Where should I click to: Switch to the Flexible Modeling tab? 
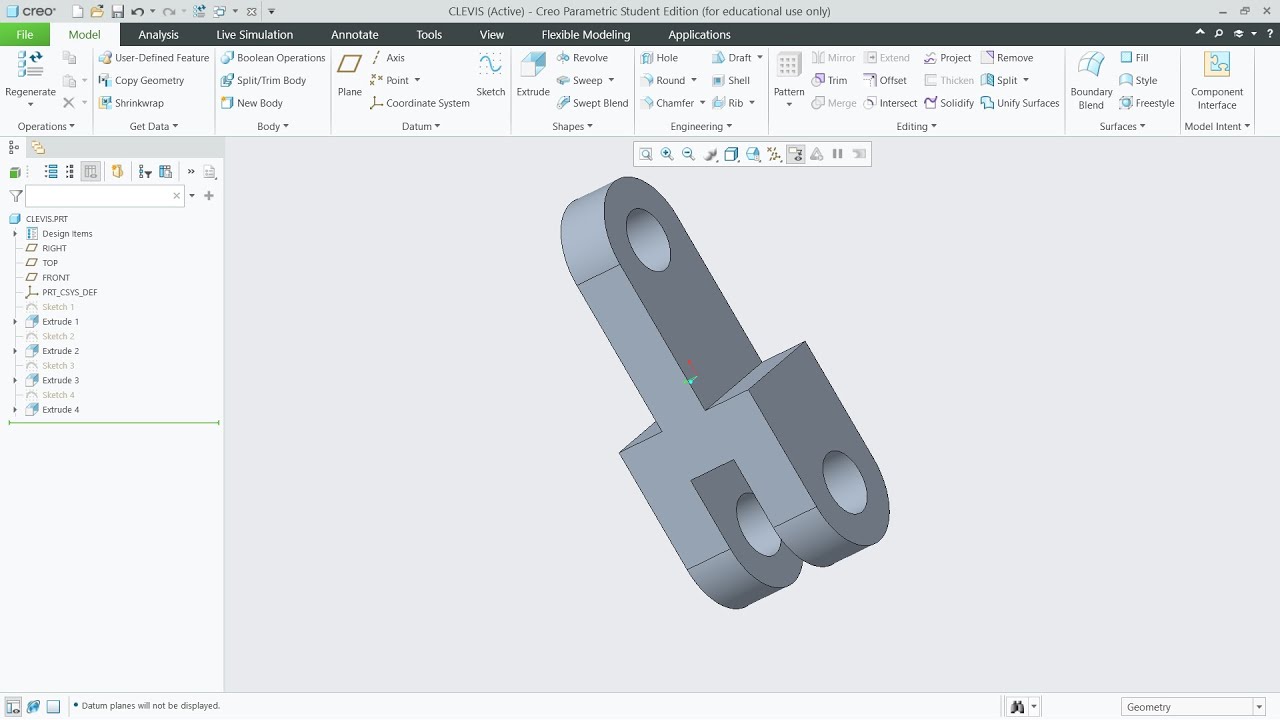pos(586,34)
